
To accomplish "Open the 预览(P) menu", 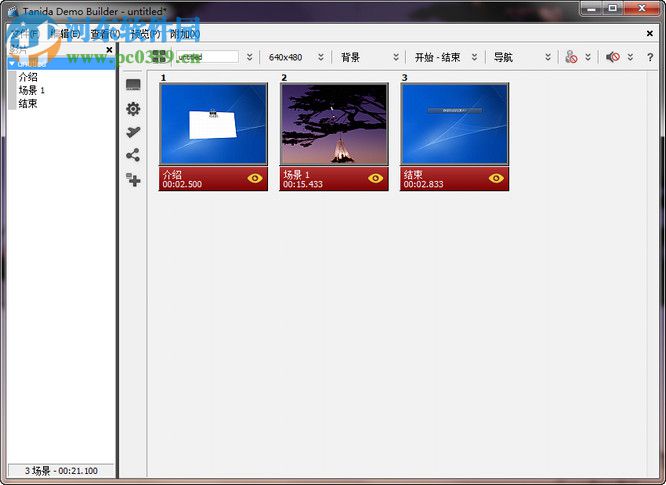I will (146, 34).
